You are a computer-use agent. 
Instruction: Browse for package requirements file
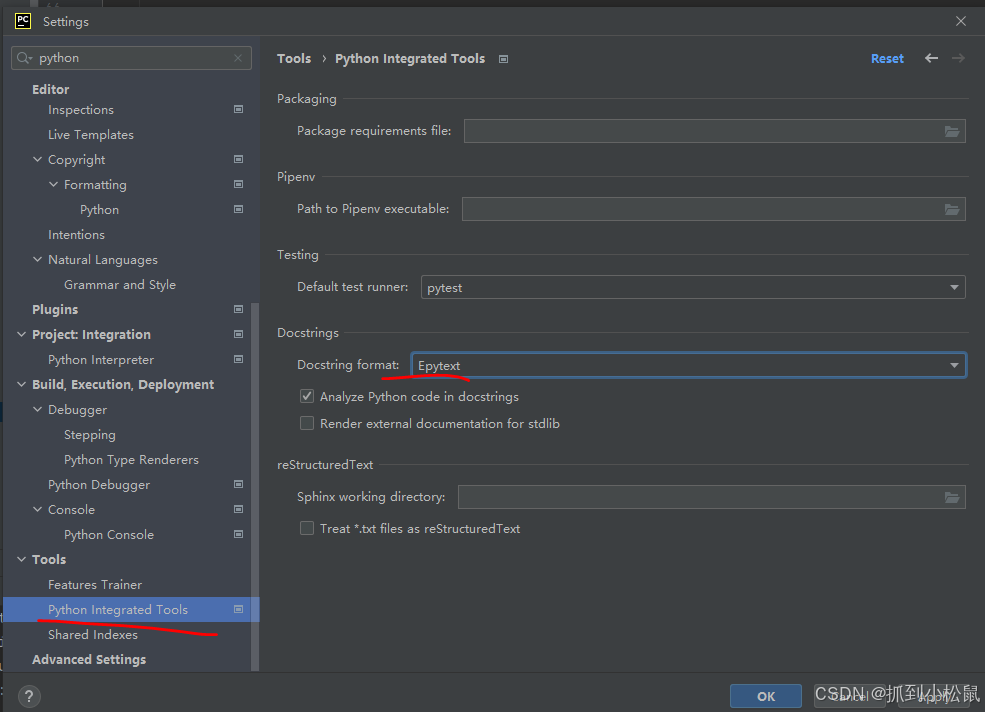point(952,131)
